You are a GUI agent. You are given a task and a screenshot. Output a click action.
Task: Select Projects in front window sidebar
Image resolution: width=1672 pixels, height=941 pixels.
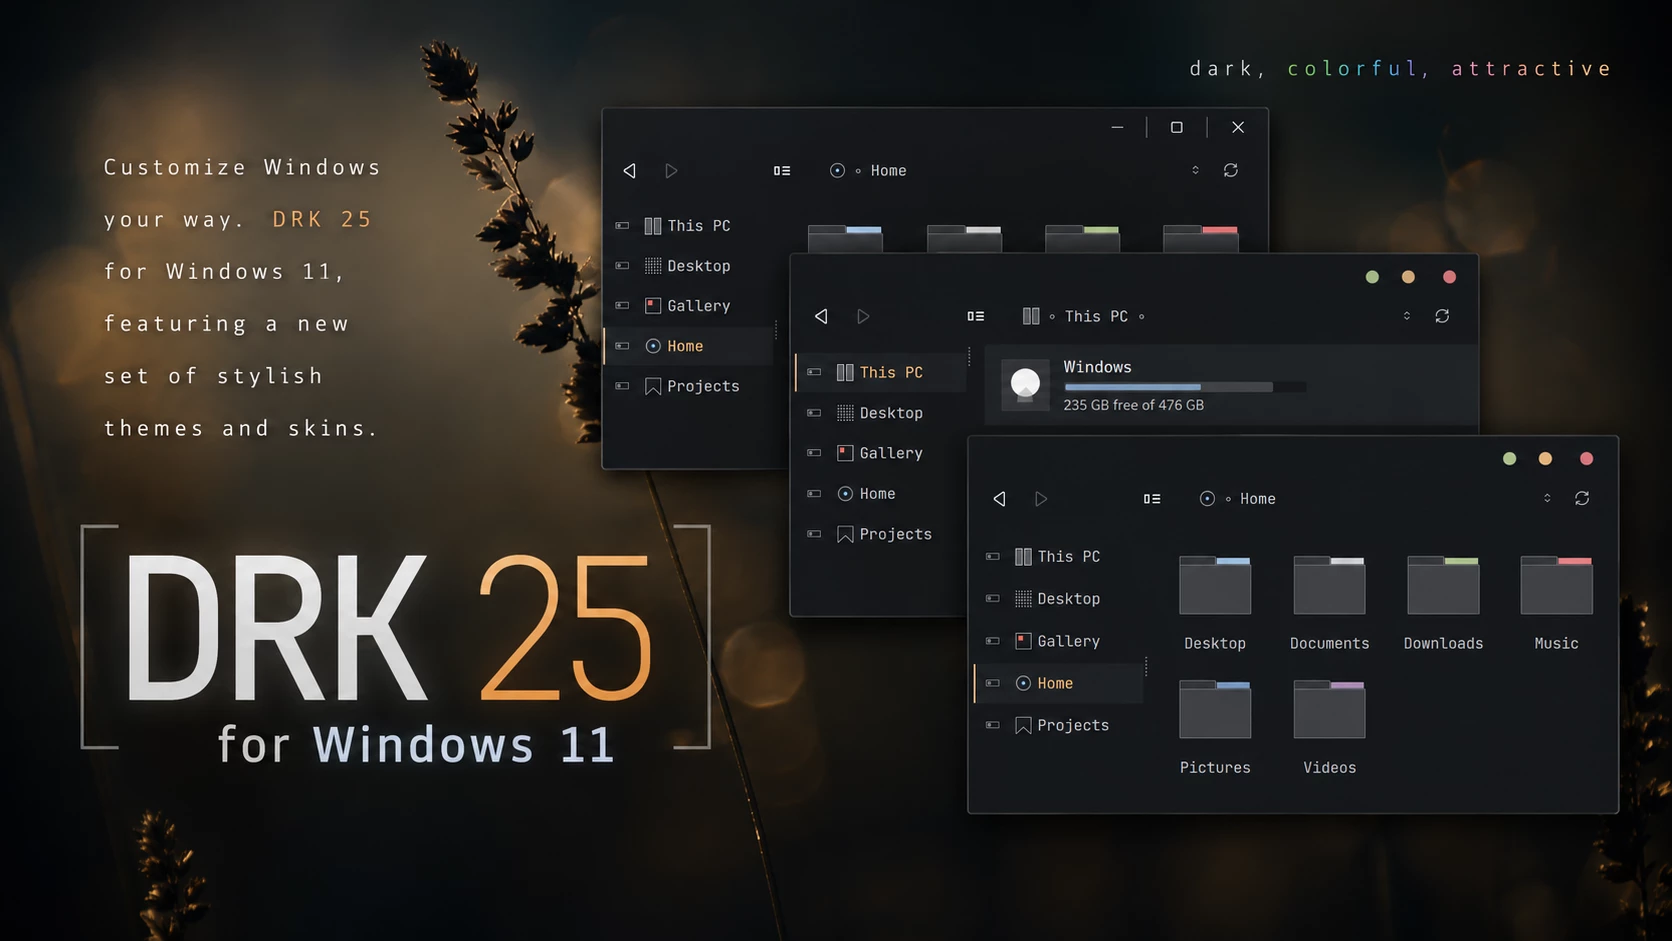[1062, 725]
